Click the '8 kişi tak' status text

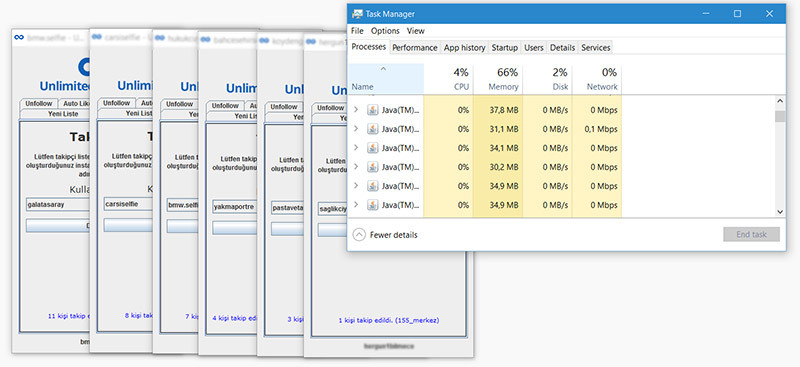click(138, 315)
